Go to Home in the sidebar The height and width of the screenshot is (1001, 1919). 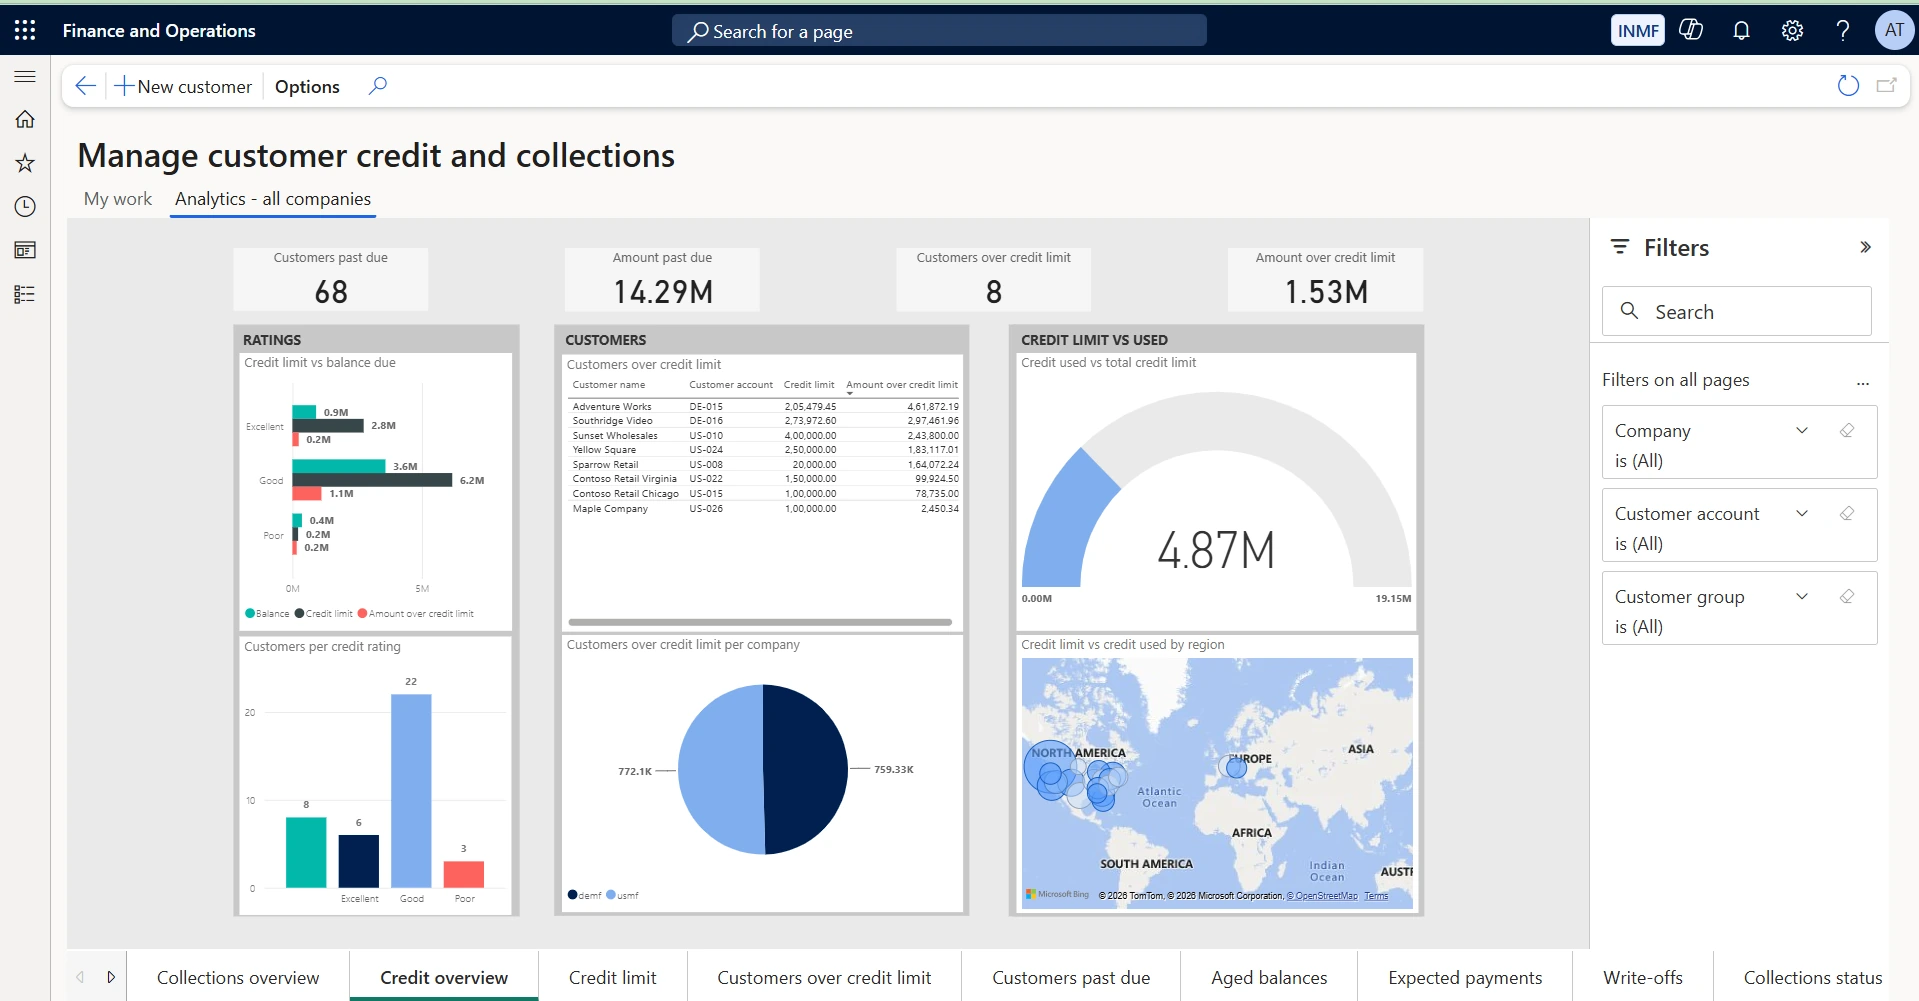tap(25, 119)
